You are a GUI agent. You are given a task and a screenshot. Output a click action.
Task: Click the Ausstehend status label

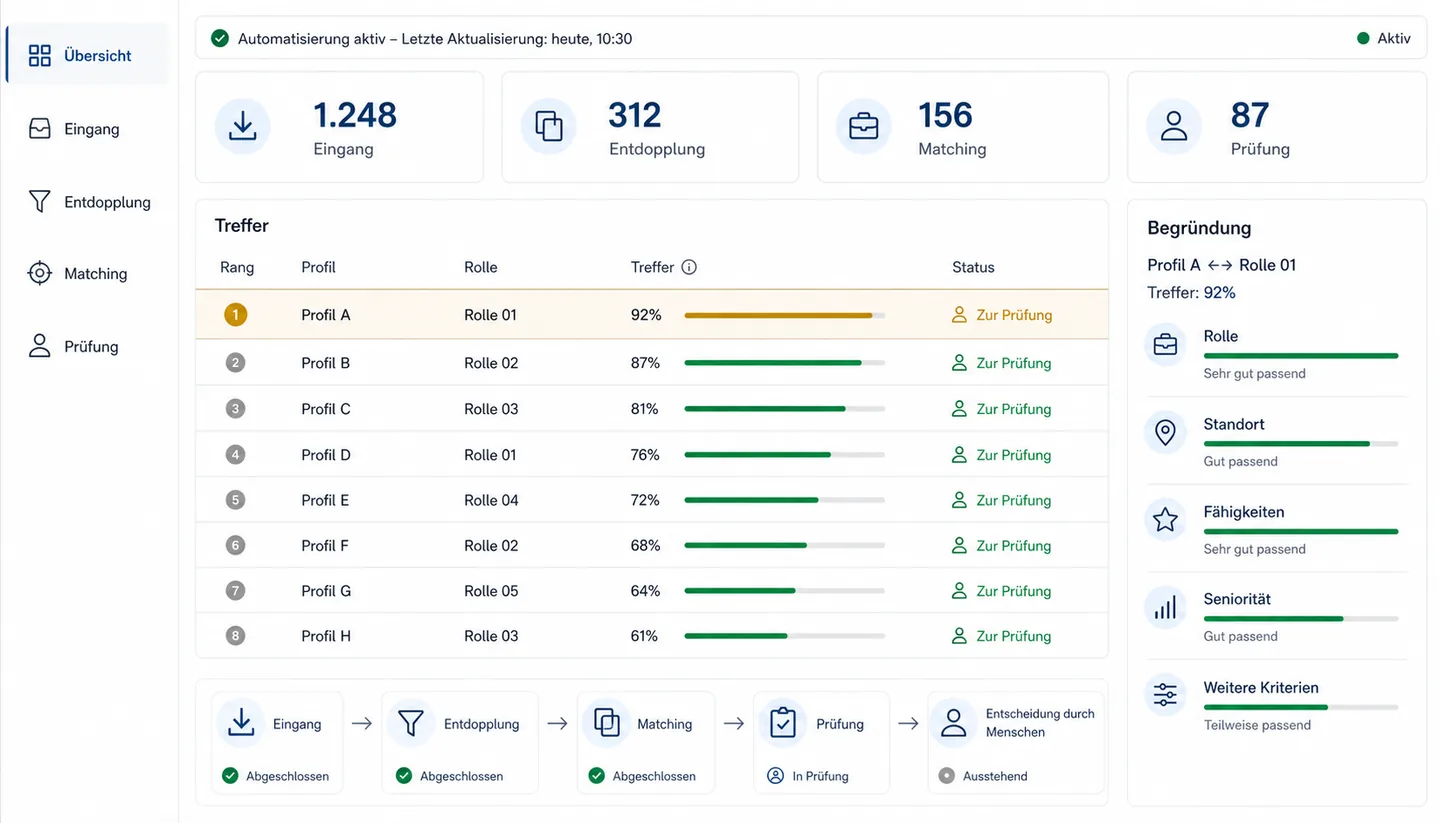pyautogui.click(x=995, y=776)
